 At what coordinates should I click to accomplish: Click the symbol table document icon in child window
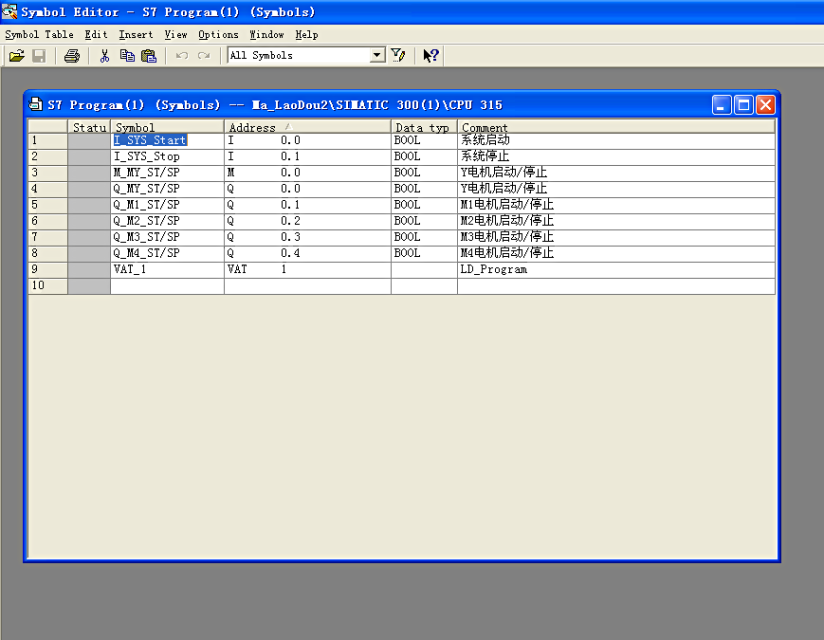pyautogui.click(x=36, y=104)
